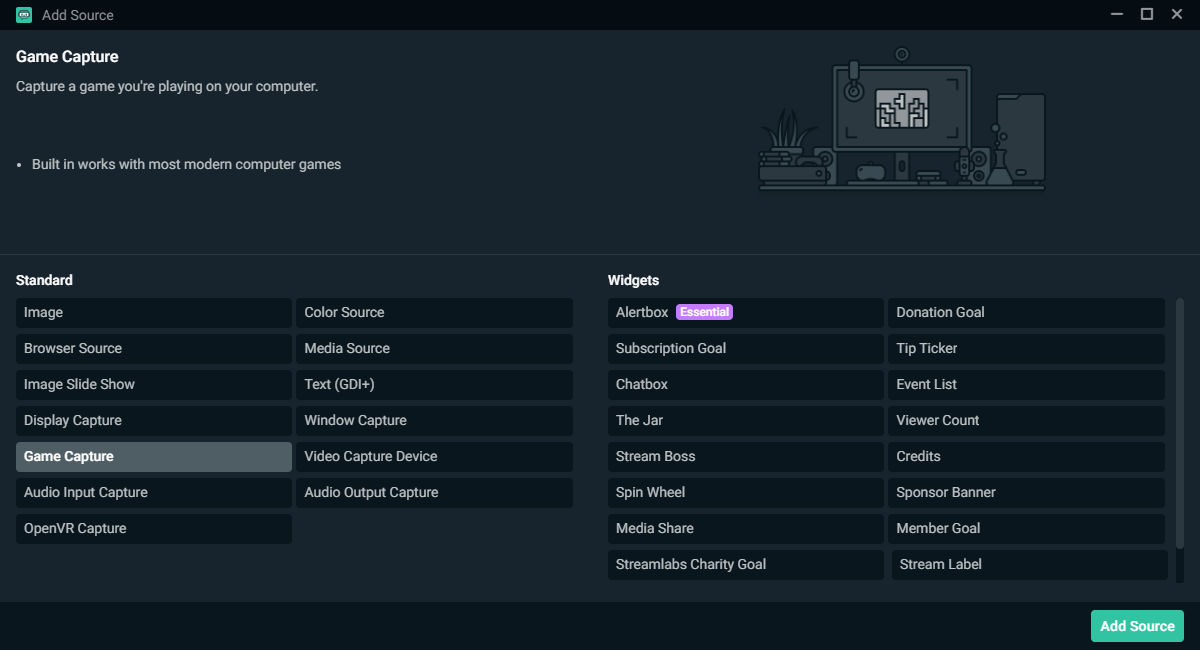Select the highlighted Game Capture source
1200x650 pixels.
point(154,457)
